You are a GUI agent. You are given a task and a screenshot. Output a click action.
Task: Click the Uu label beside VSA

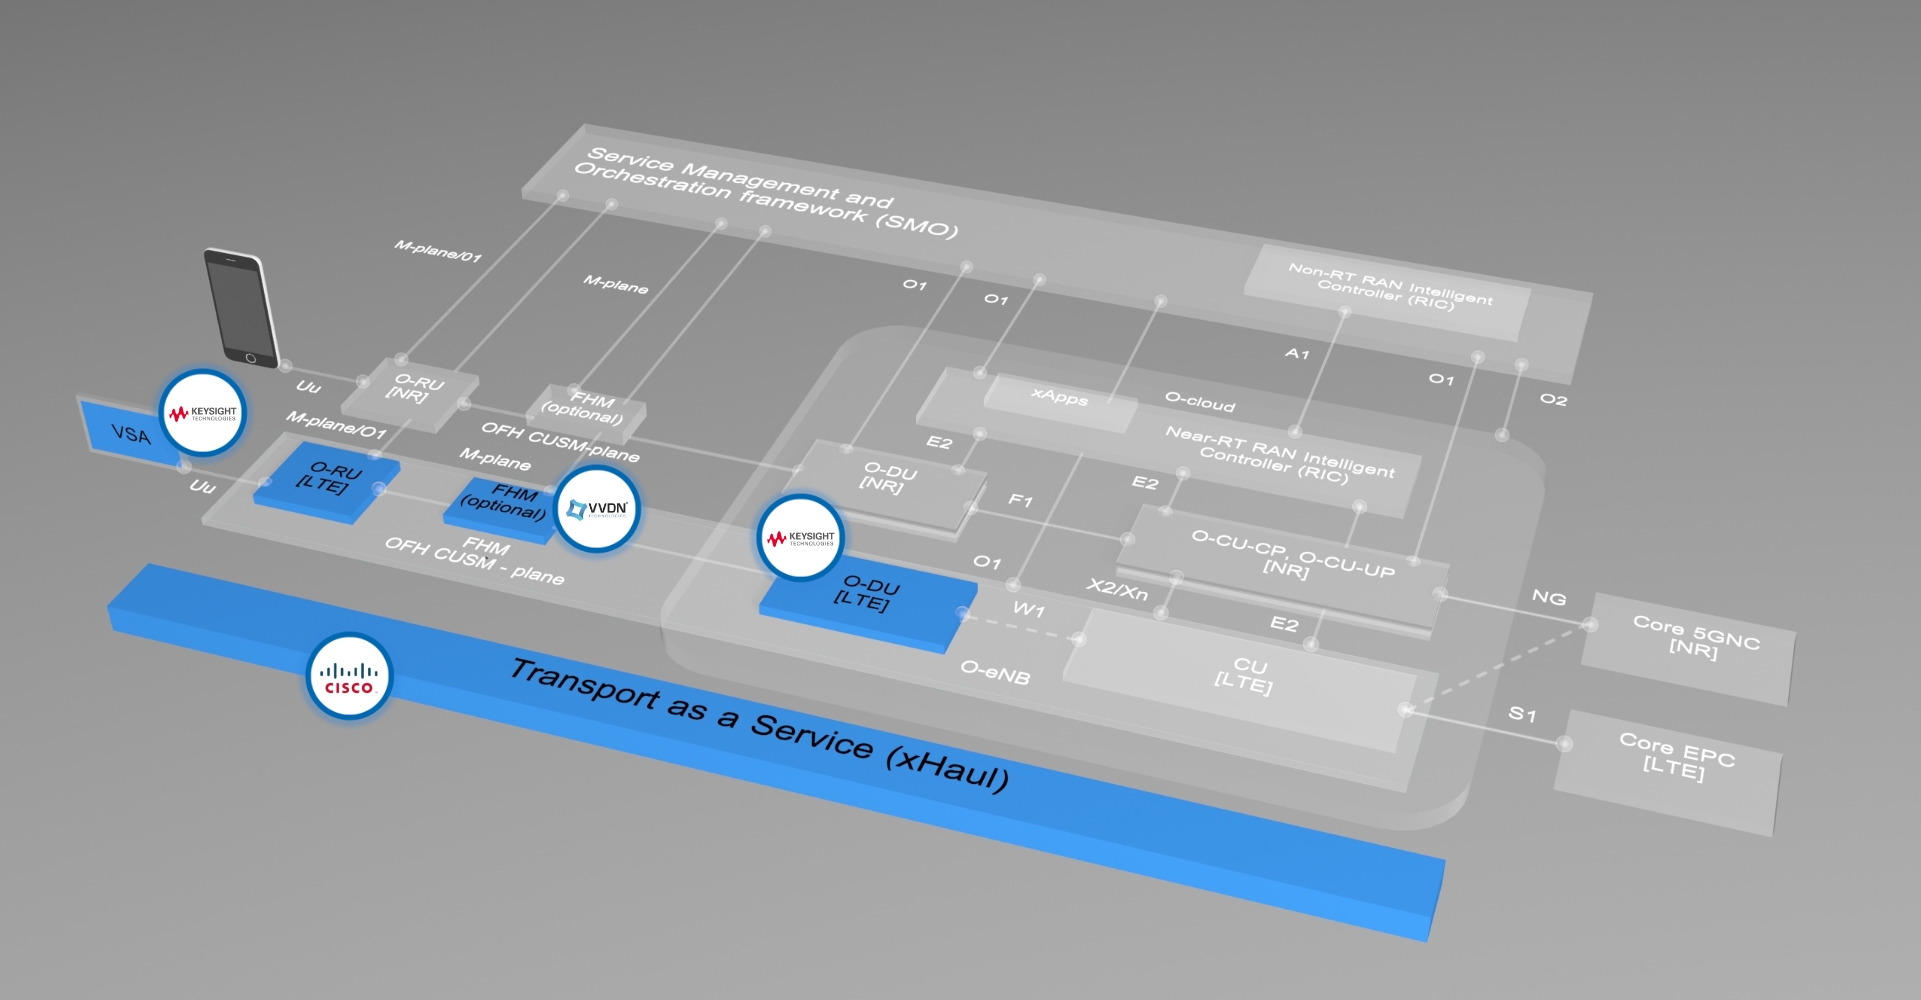pyautogui.click(x=203, y=486)
